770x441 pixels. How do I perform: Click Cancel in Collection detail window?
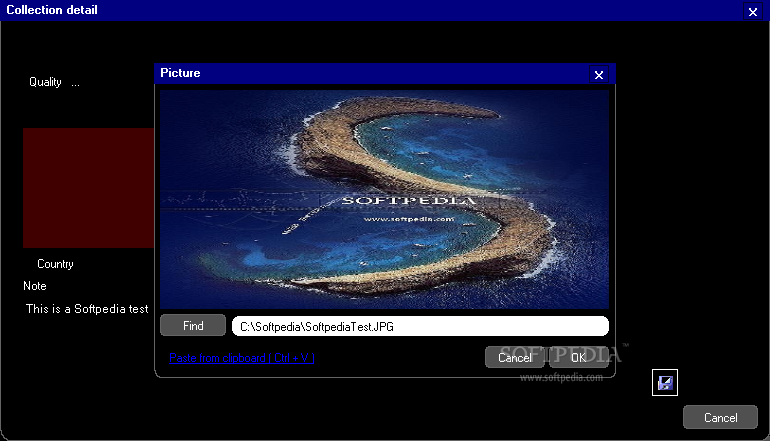click(720, 417)
